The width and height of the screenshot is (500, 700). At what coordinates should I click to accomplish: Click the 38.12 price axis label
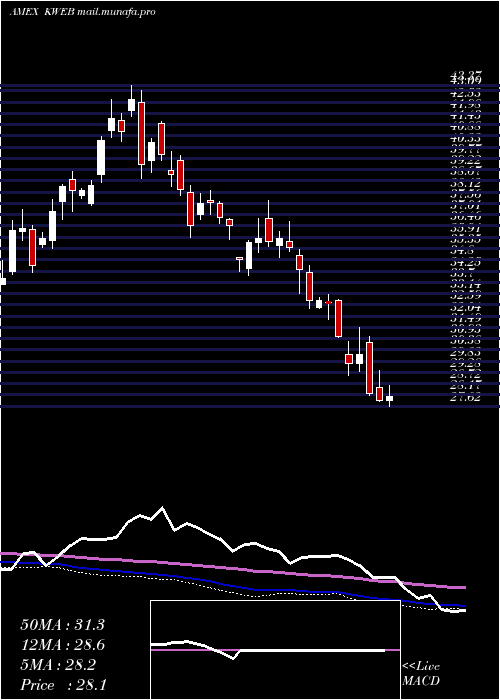click(x=466, y=183)
